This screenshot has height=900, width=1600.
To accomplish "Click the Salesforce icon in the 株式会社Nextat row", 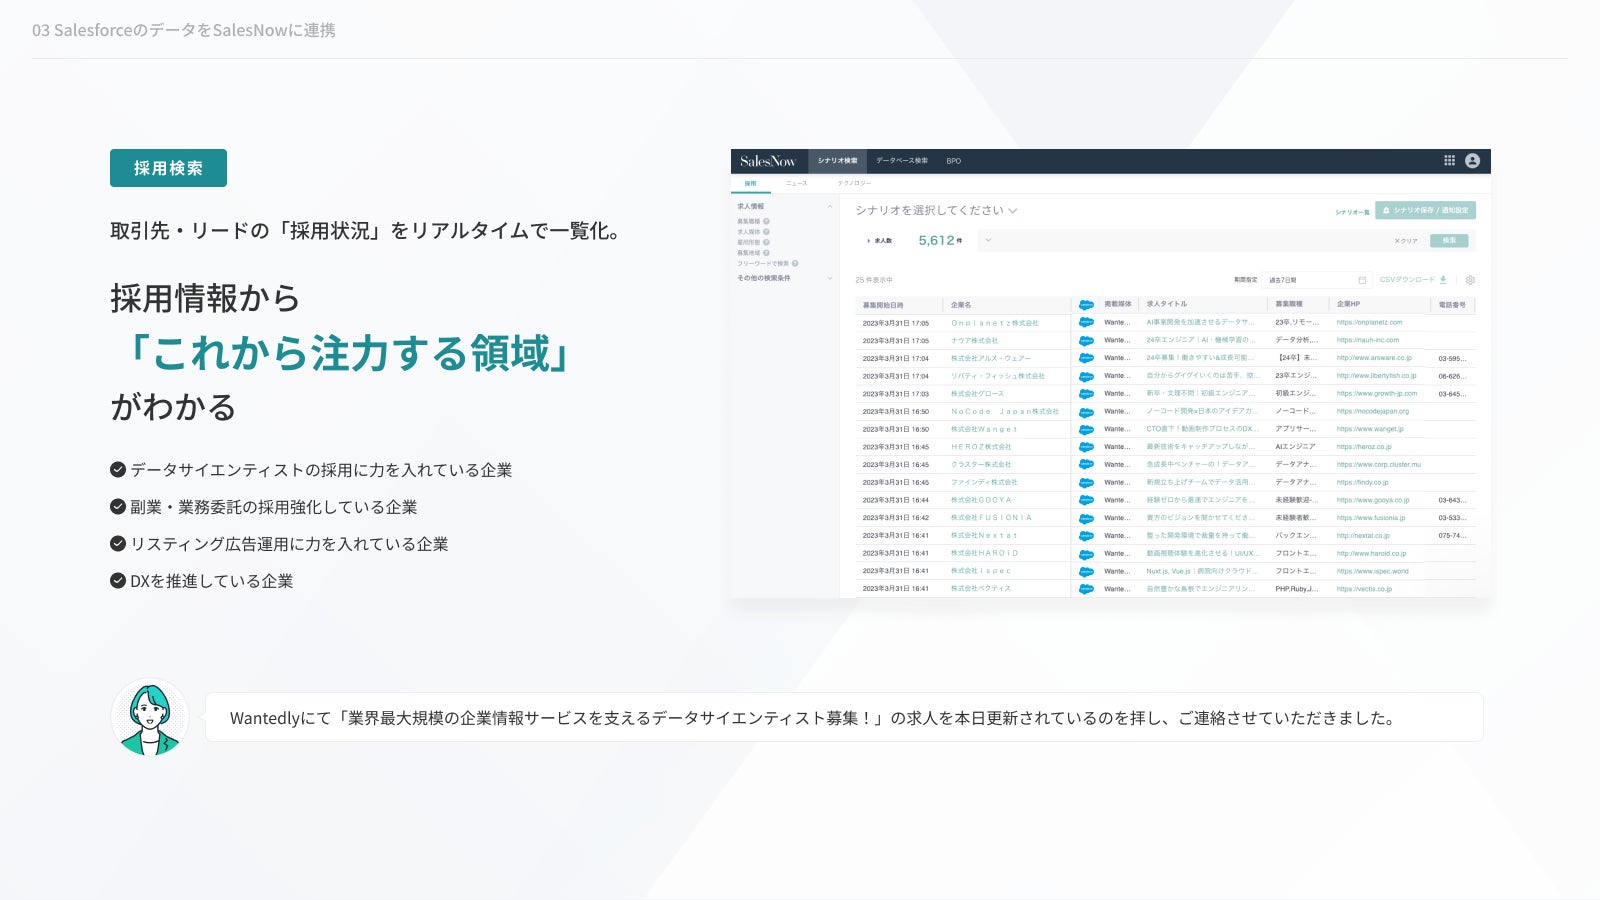I will [1087, 536].
